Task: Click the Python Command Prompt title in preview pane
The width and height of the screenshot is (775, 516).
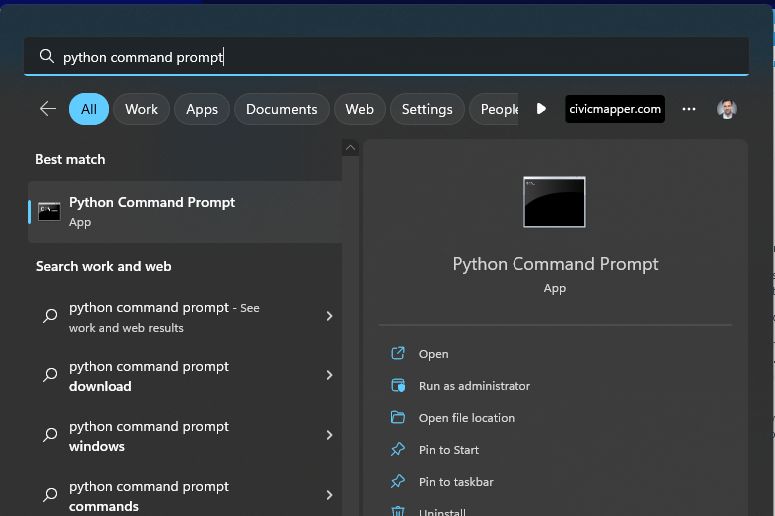Action: [555, 264]
